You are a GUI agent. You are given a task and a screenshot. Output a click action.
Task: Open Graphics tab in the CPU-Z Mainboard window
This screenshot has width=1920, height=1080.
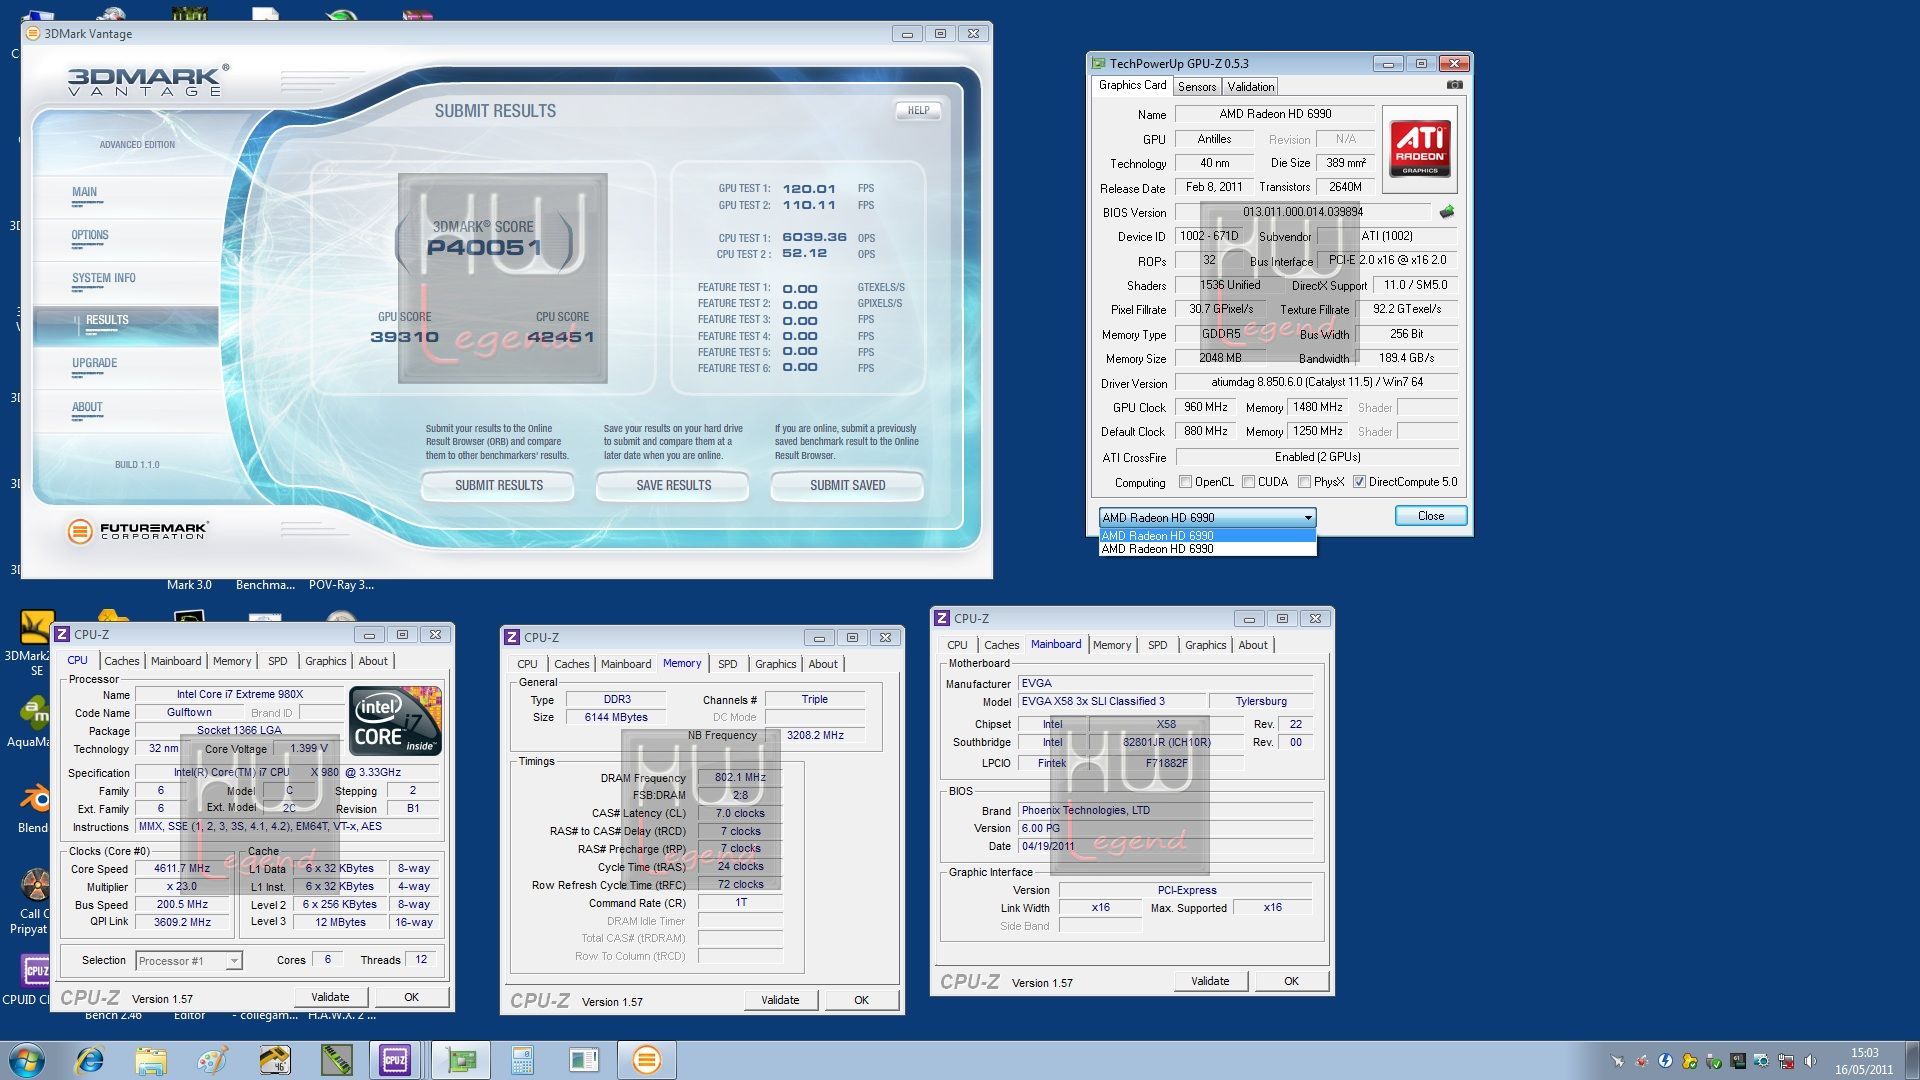(1205, 645)
